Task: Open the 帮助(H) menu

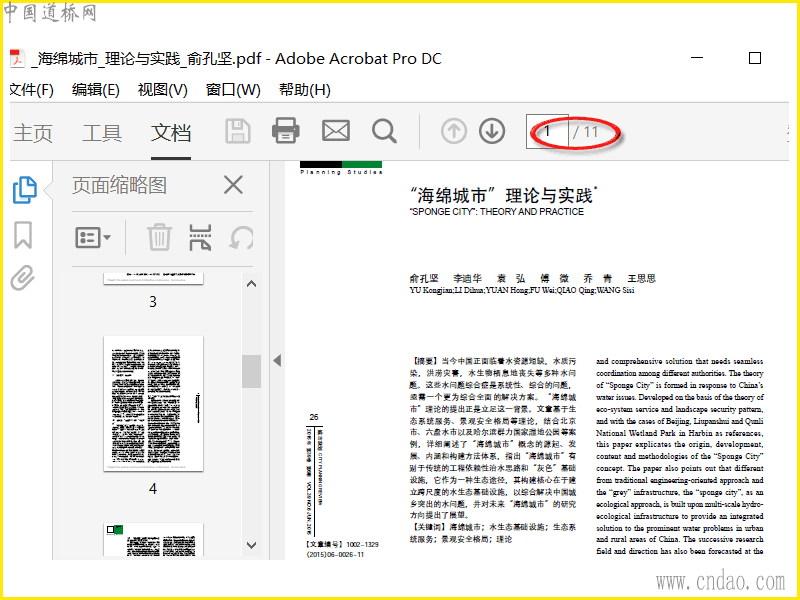Action: pos(305,90)
